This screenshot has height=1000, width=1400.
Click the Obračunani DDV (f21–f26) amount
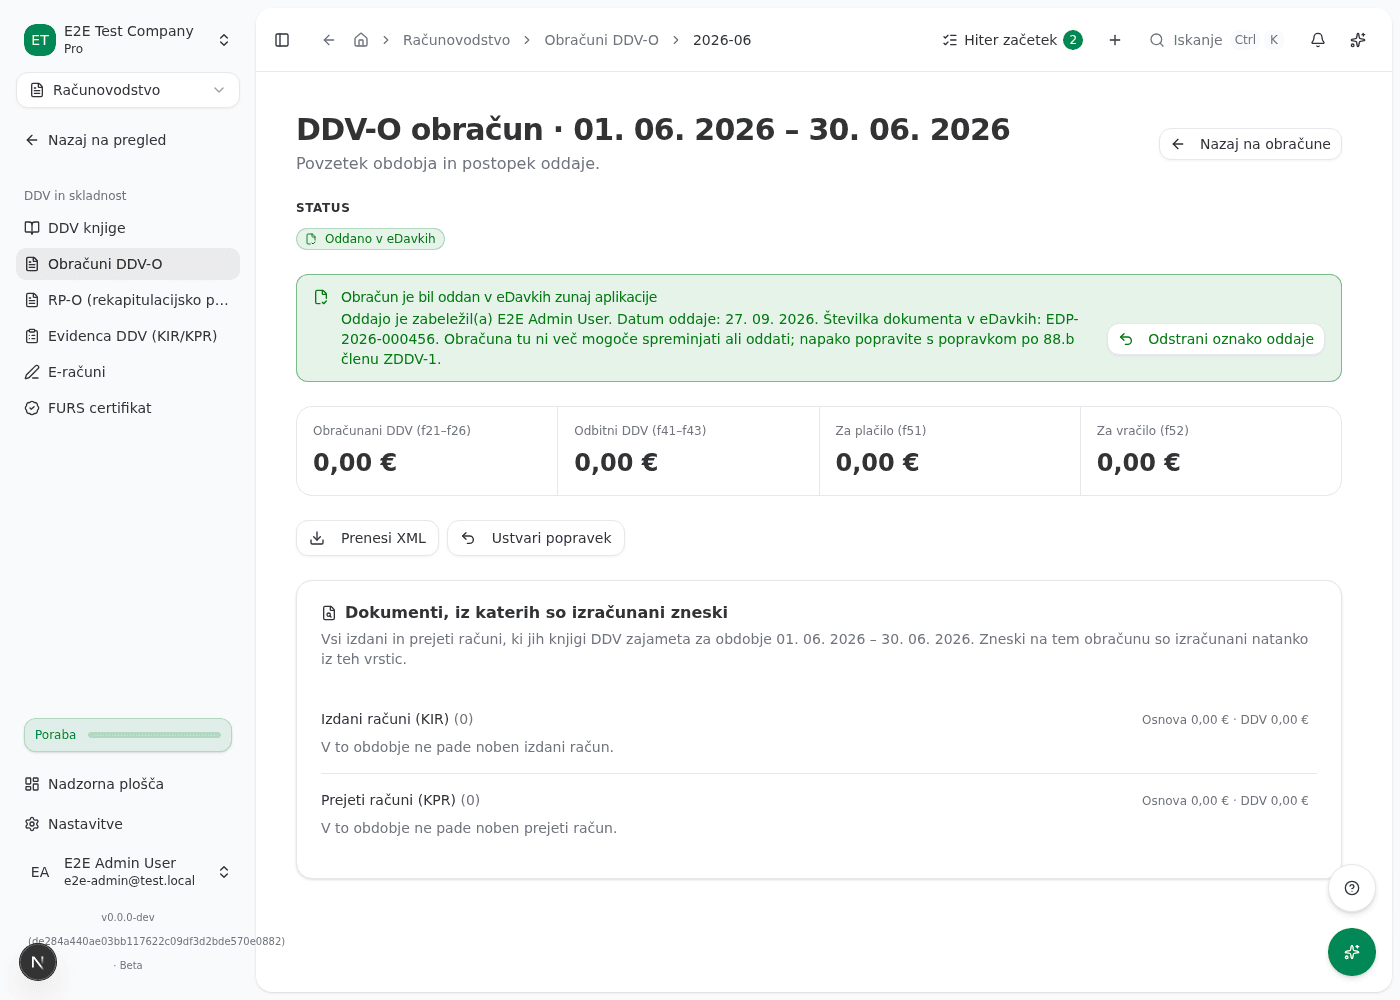[355, 462]
